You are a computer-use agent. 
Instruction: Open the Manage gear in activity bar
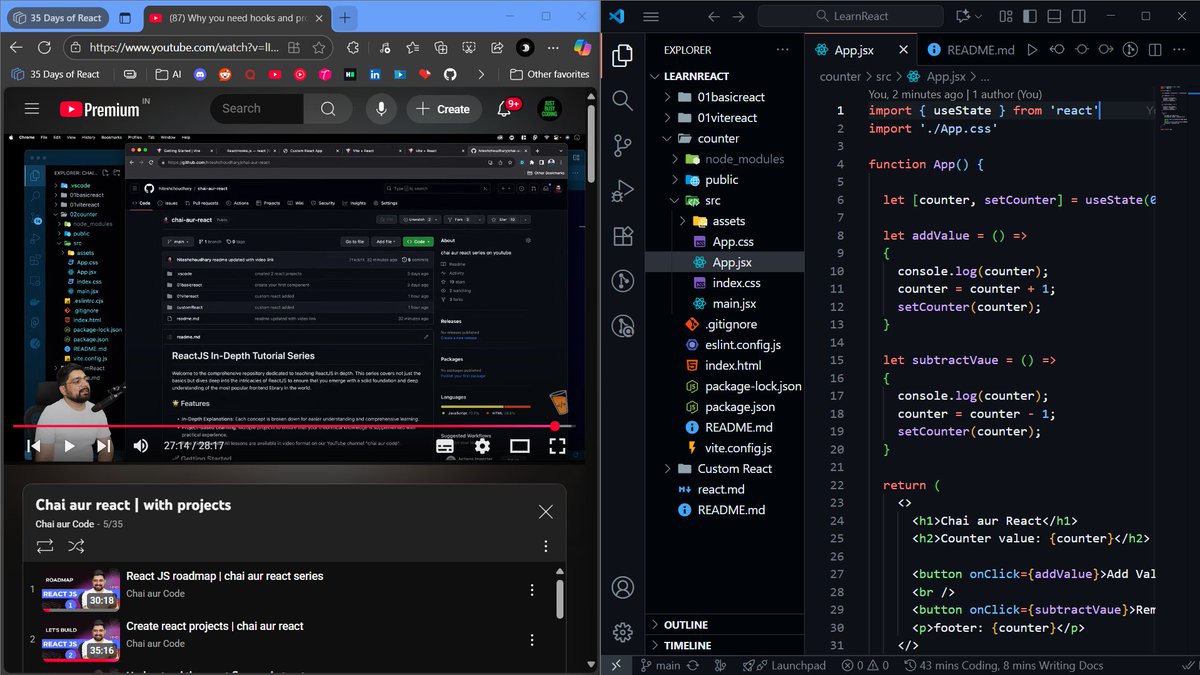tap(622, 632)
